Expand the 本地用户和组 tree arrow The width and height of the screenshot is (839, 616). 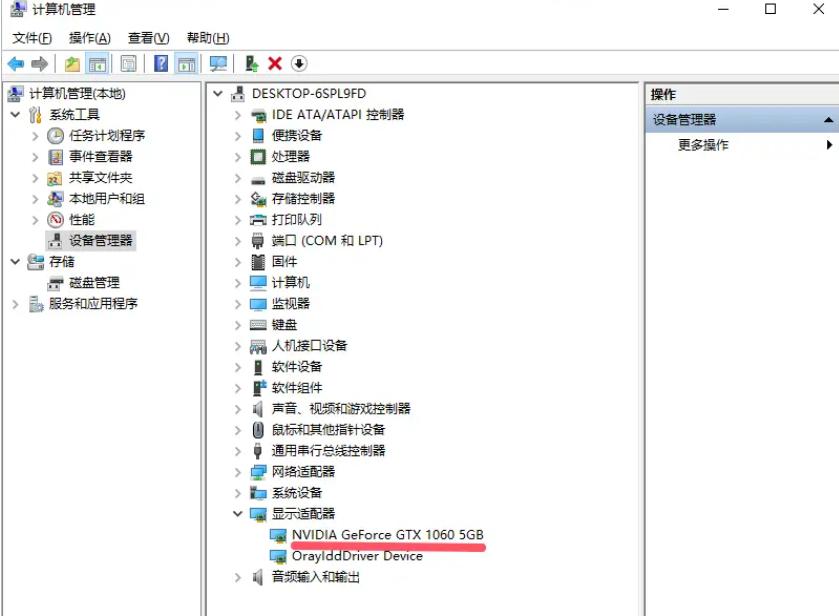click(x=35, y=199)
